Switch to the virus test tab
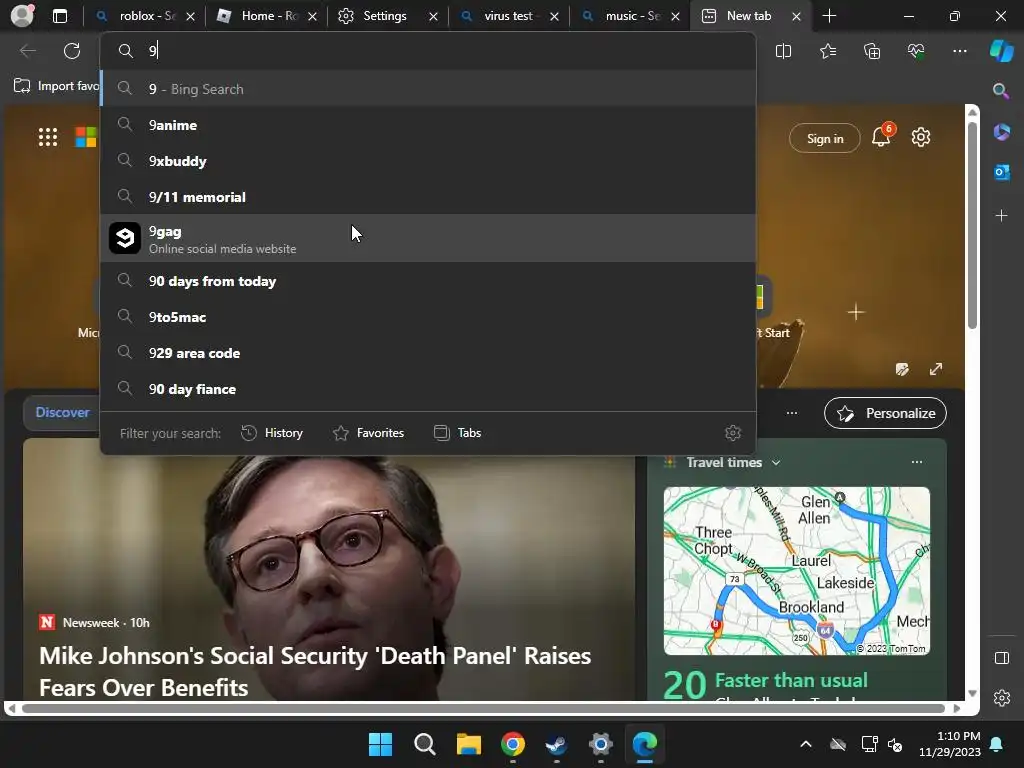The image size is (1024, 768). [x=509, y=16]
